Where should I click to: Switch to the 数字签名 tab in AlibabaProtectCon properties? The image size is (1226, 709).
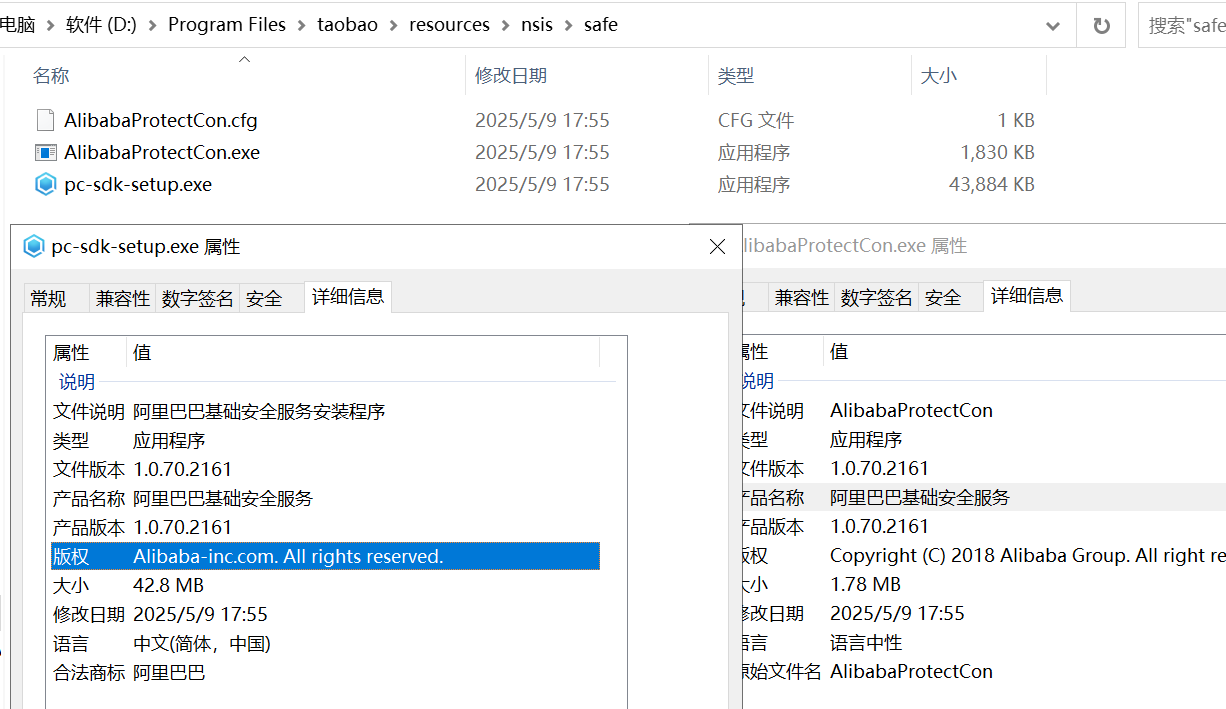(875, 295)
